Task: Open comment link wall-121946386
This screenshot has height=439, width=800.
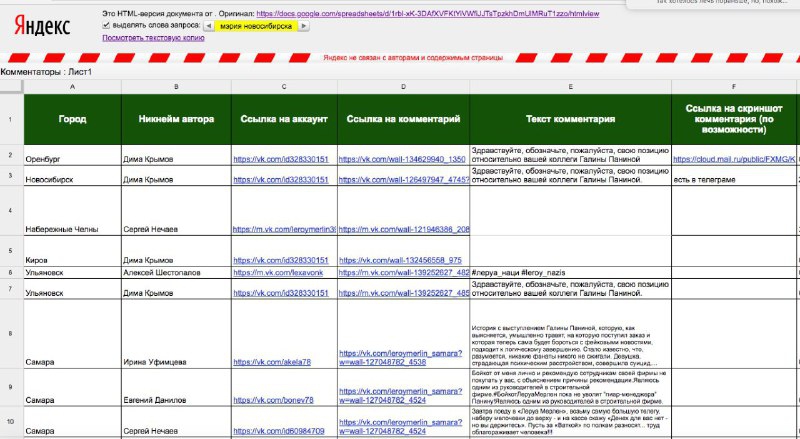Action: [x=404, y=230]
